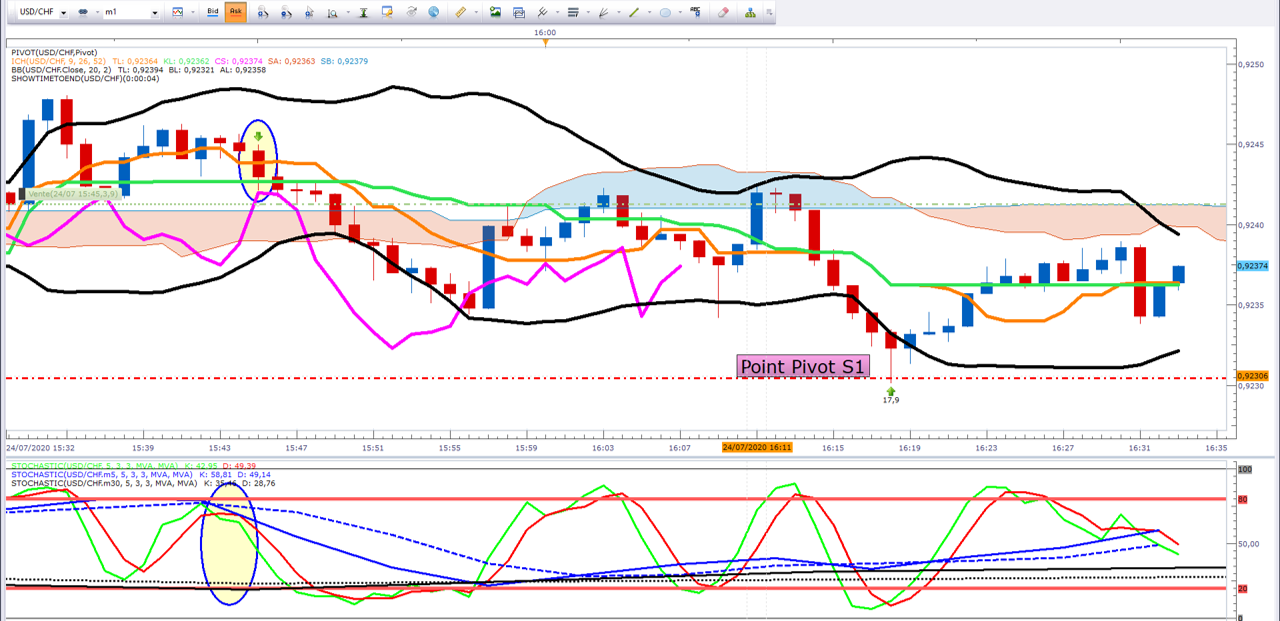This screenshot has width=1280, height=621.
Task: Toggle the greyed eye visibility icon
Action: (x=411, y=12)
